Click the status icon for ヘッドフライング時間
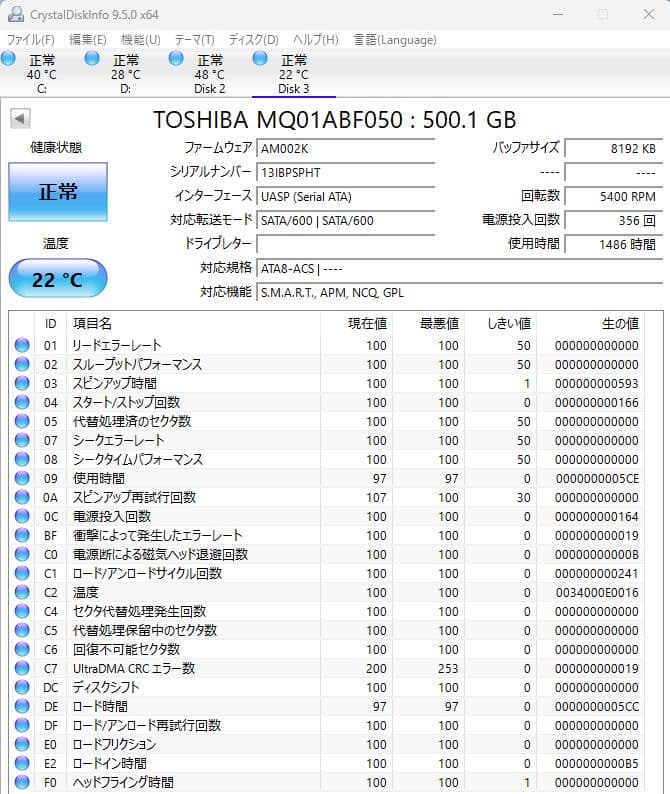Viewport: 670px width, 794px height. 22,782
